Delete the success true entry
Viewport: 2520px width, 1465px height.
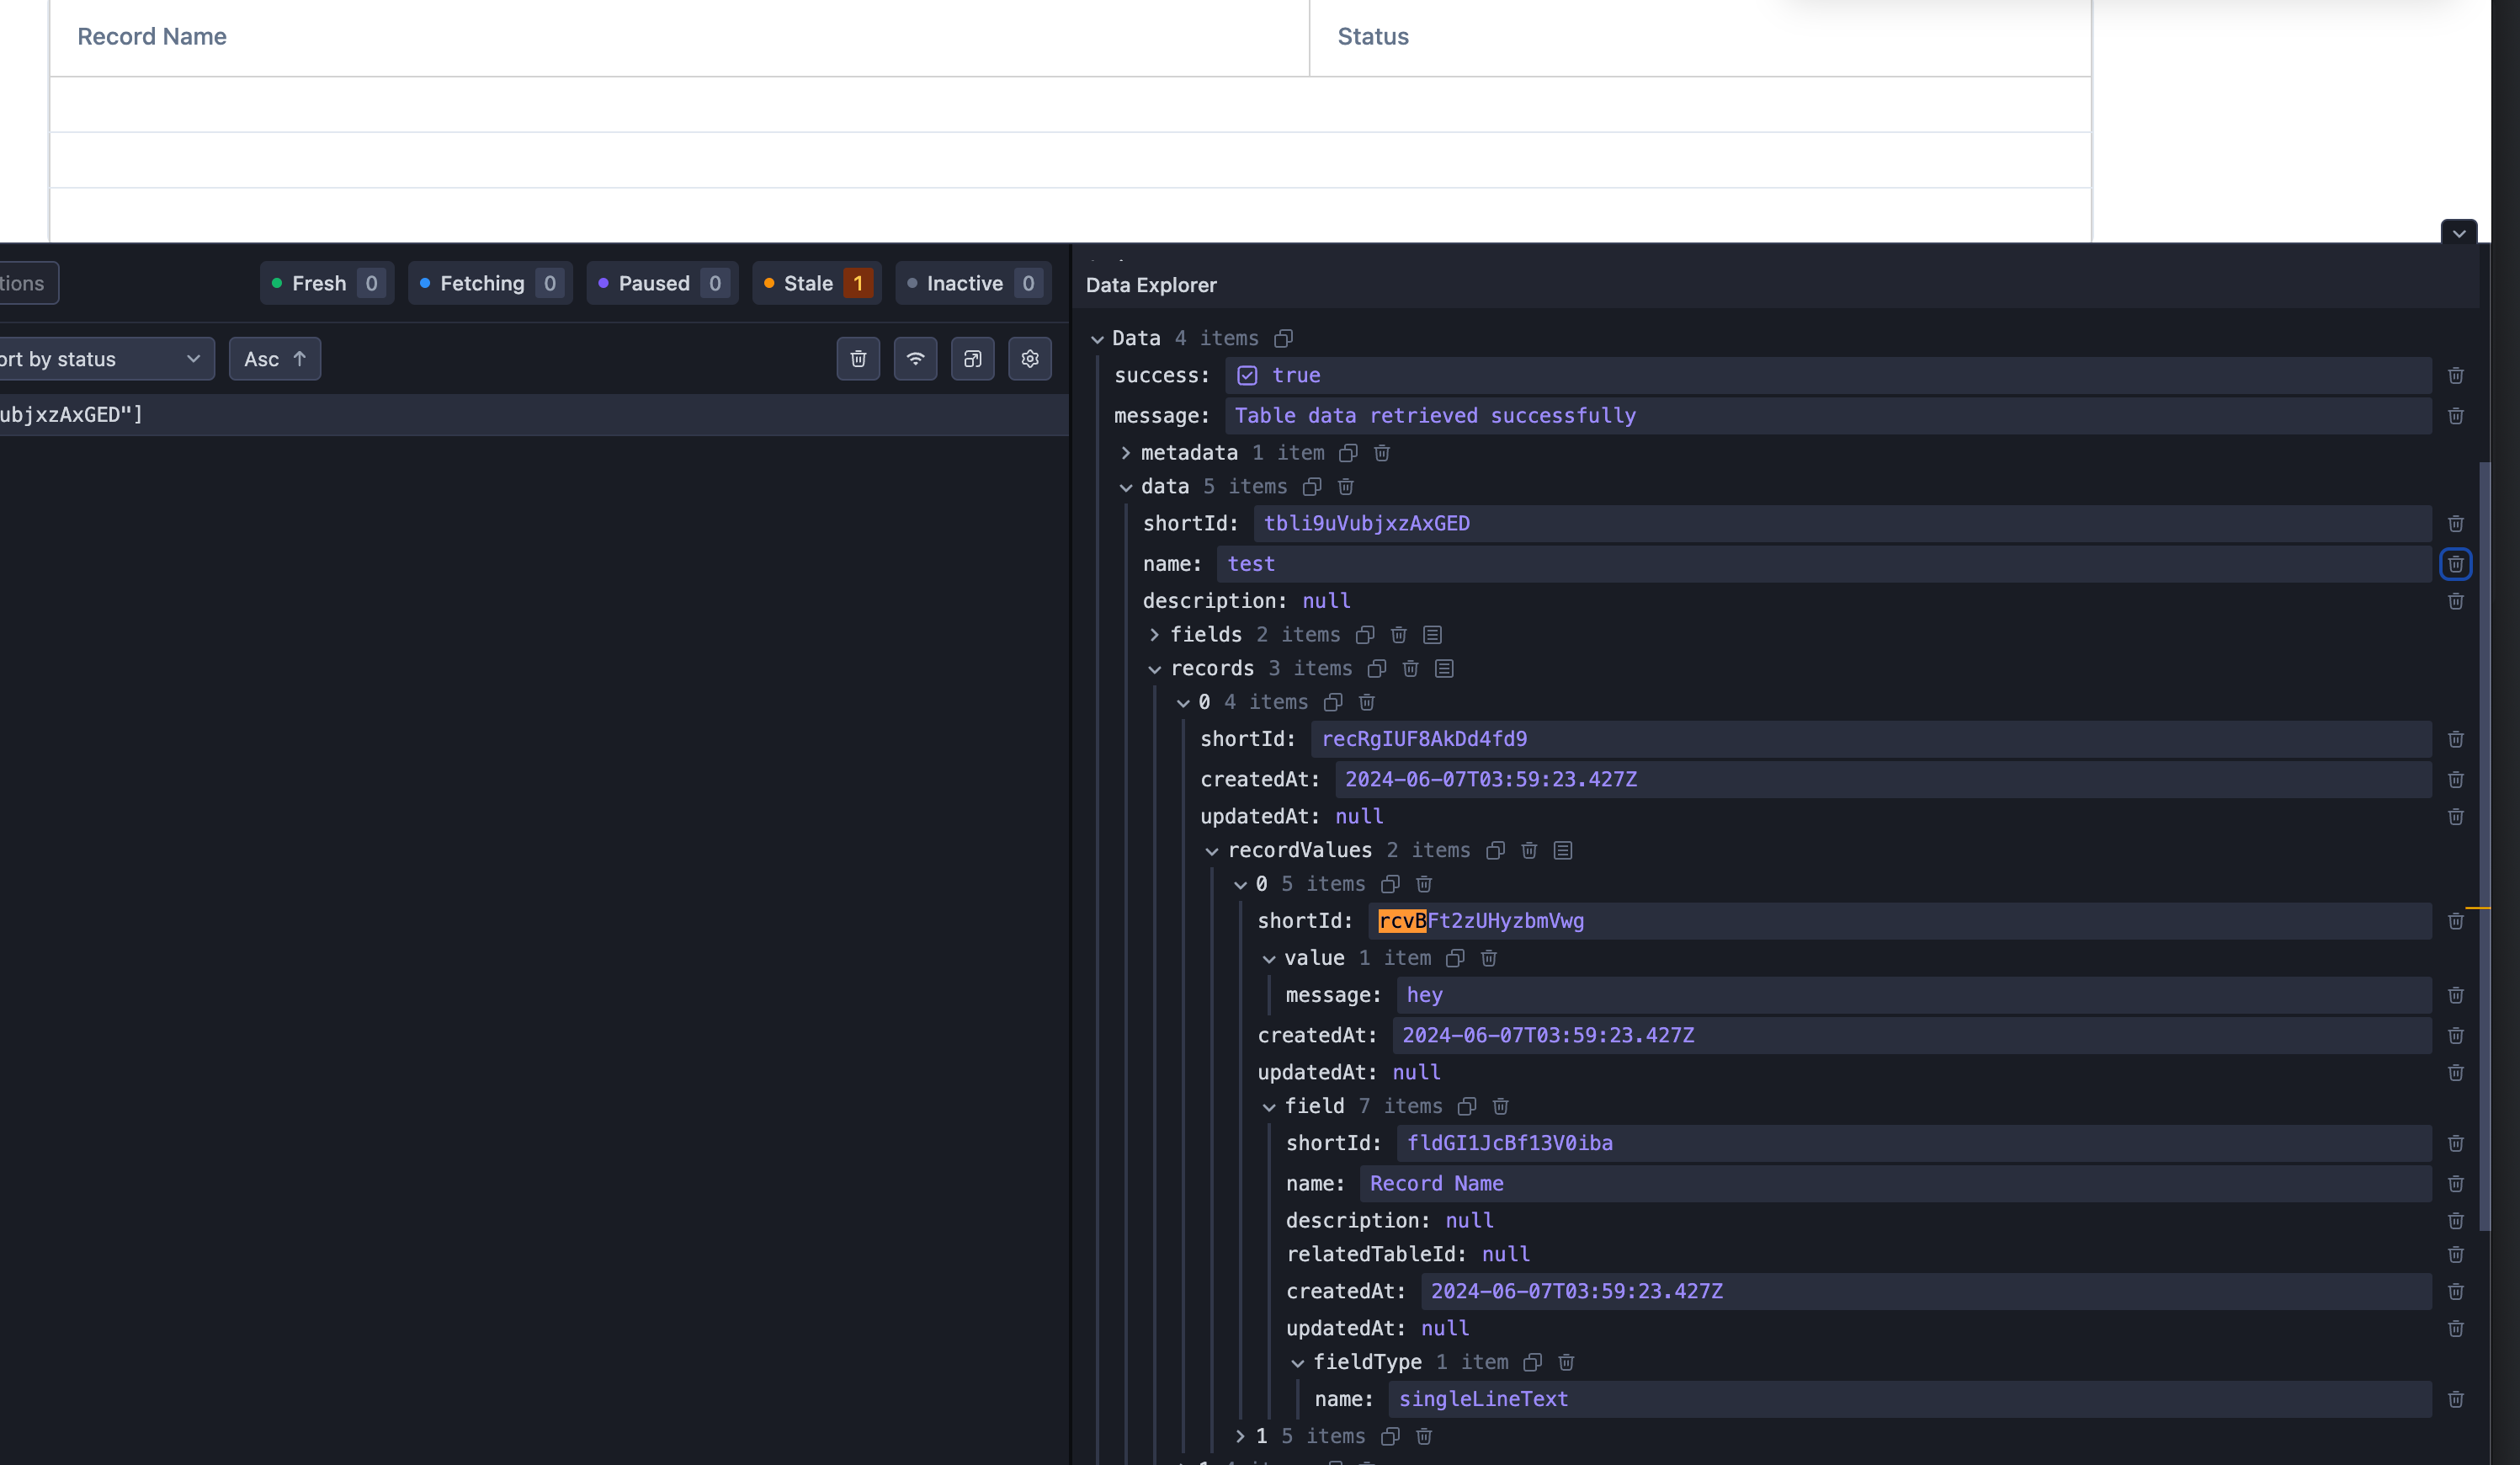click(2456, 376)
